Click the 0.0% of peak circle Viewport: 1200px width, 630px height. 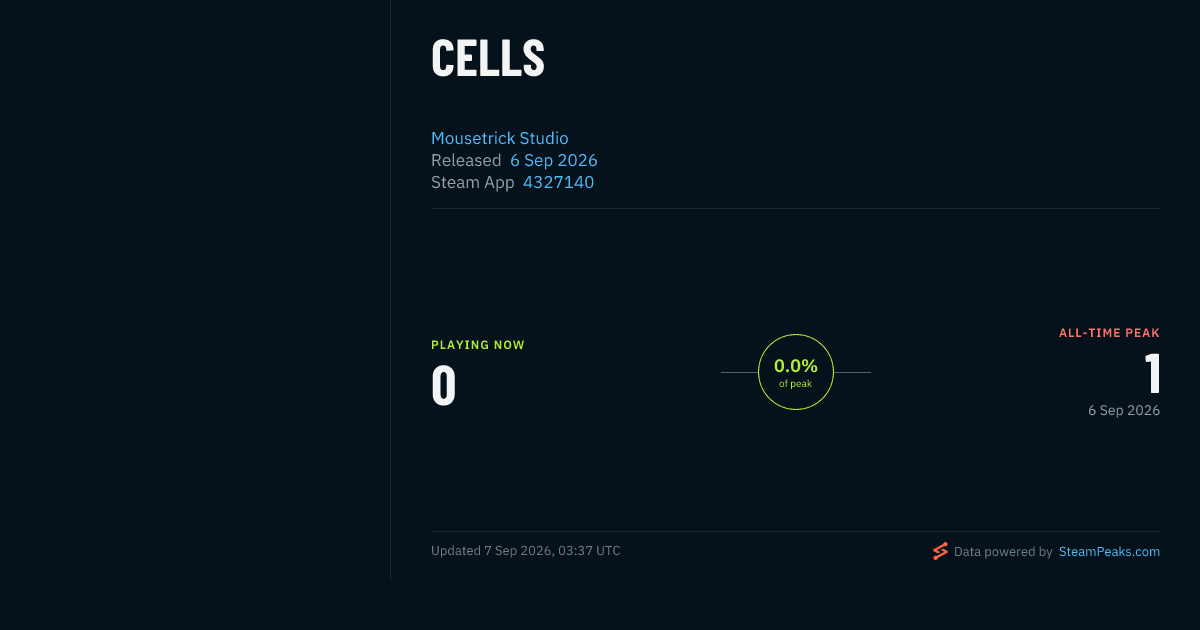tap(796, 372)
